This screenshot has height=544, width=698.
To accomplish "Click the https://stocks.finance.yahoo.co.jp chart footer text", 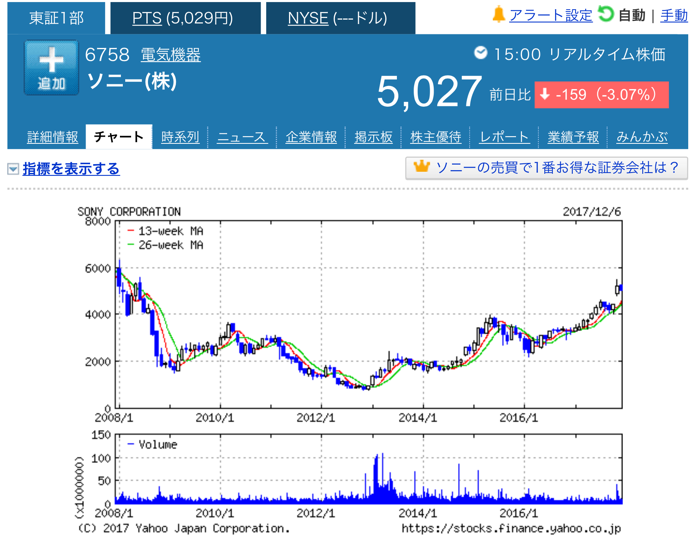I will pyautogui.click(x=511, y=528).
